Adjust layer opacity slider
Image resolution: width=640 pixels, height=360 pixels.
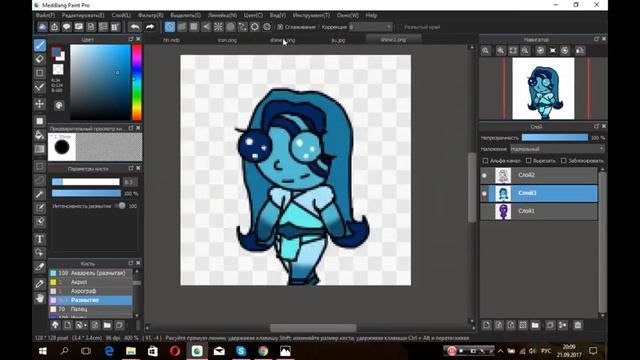pos(555,138)
